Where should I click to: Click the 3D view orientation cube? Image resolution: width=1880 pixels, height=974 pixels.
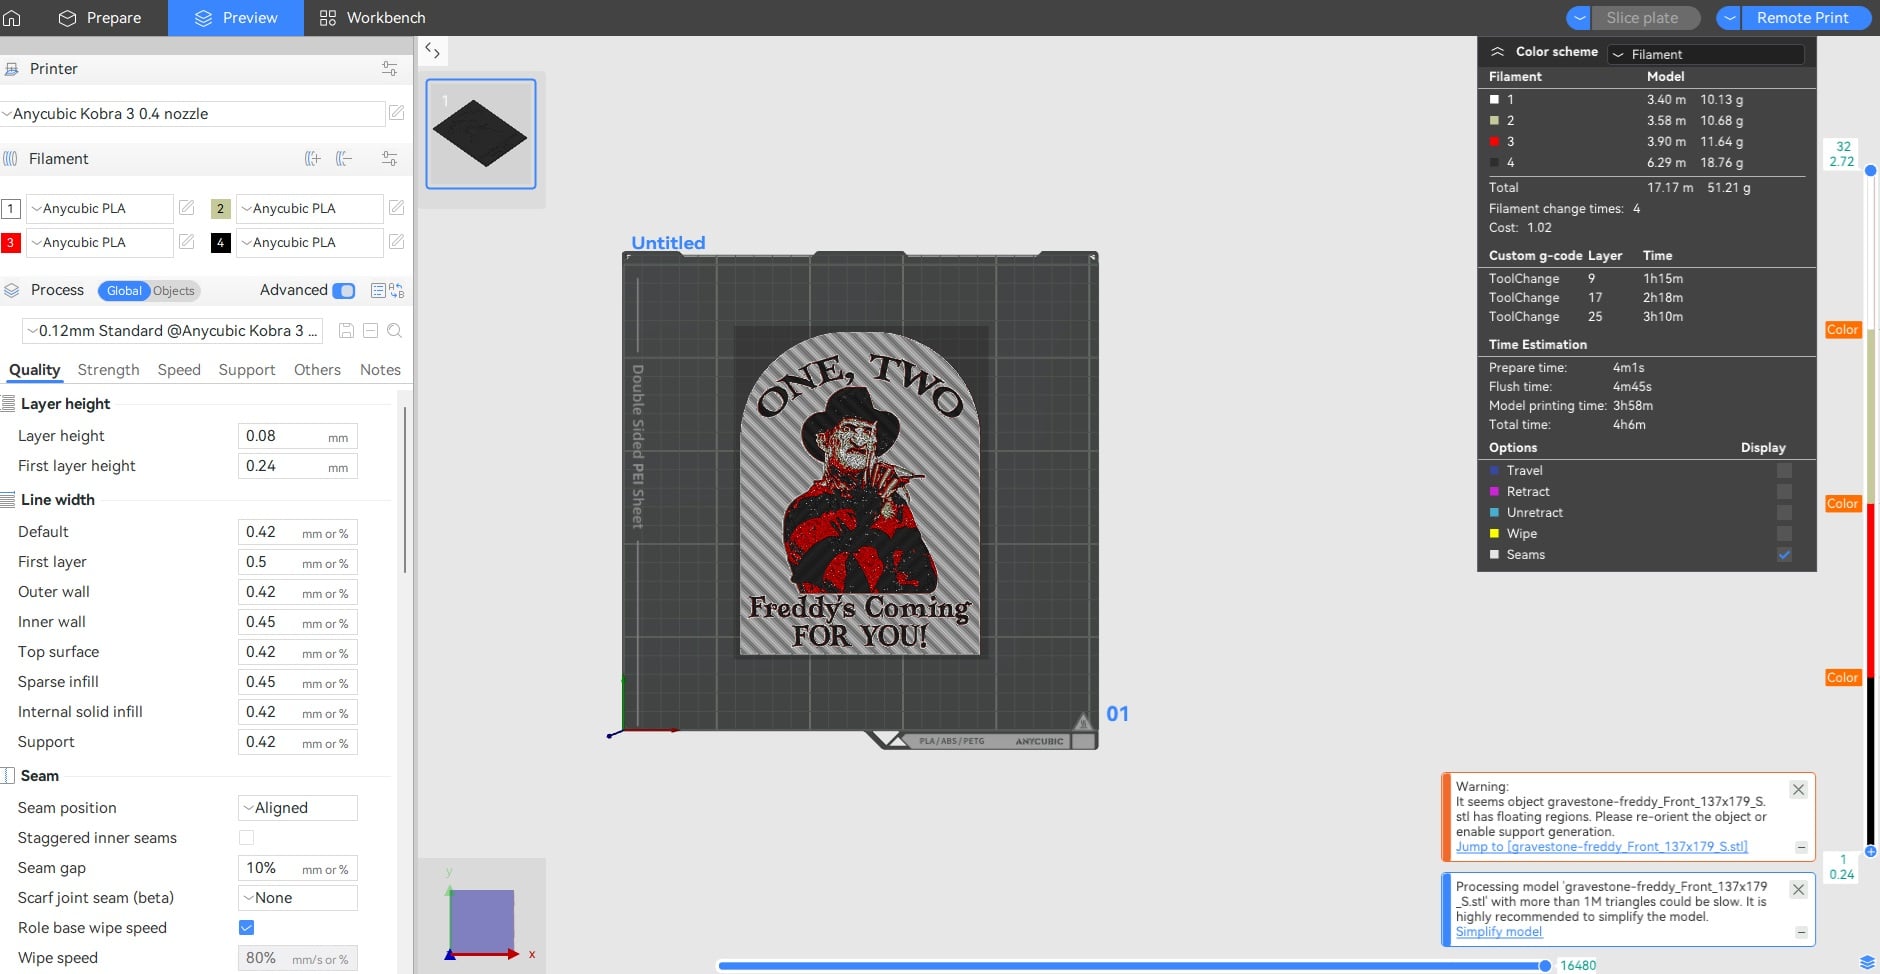click(482, 921)
